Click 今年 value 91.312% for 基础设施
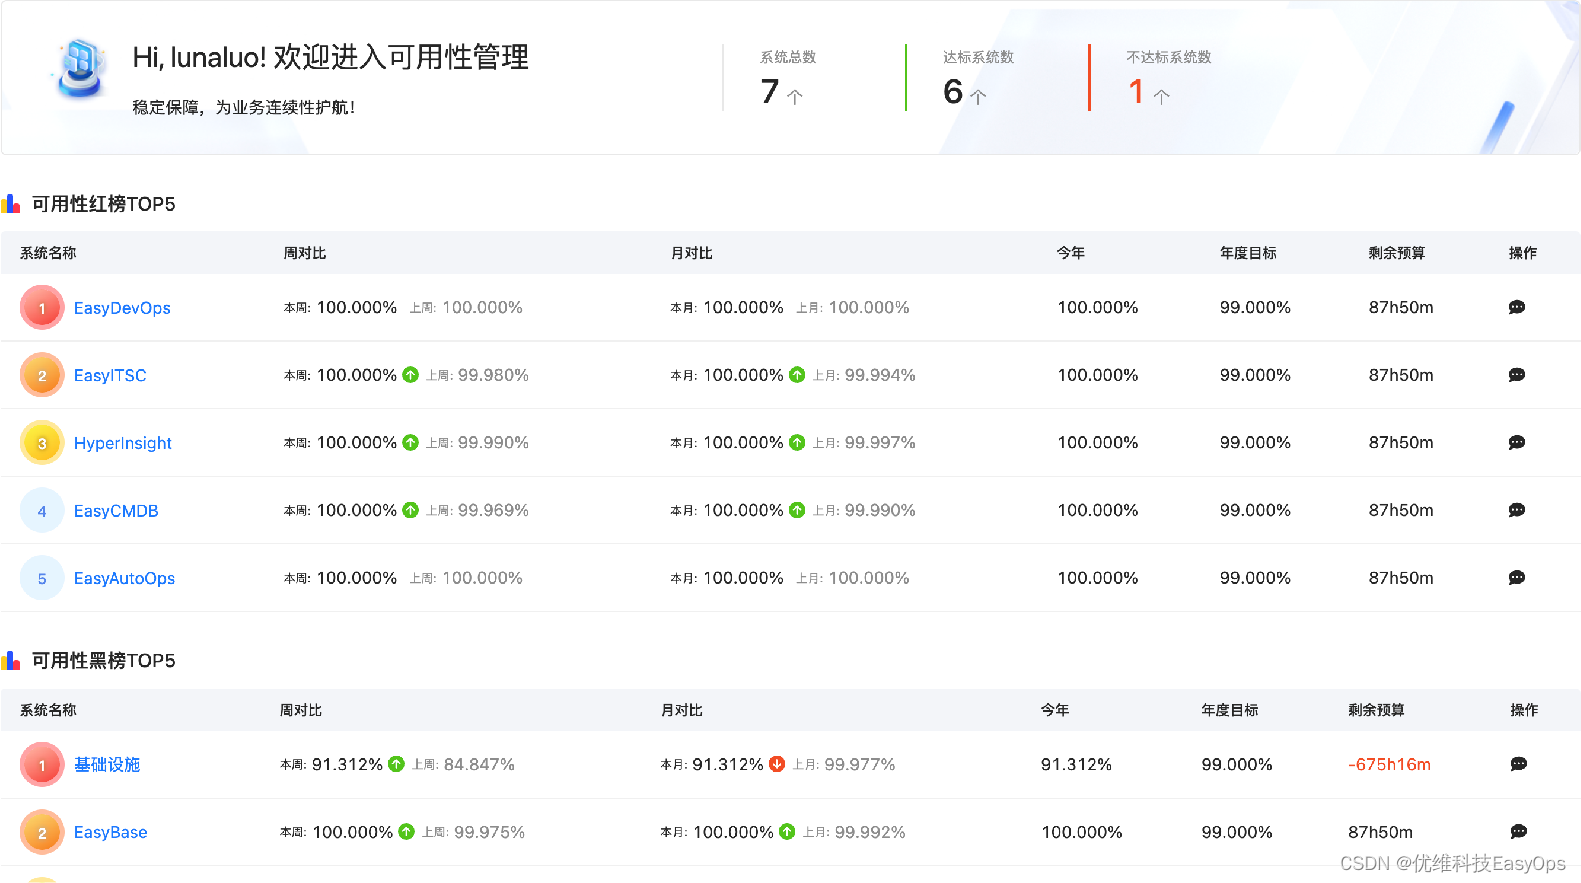This screenshot has height=883, width=1581. (1076, 764)
